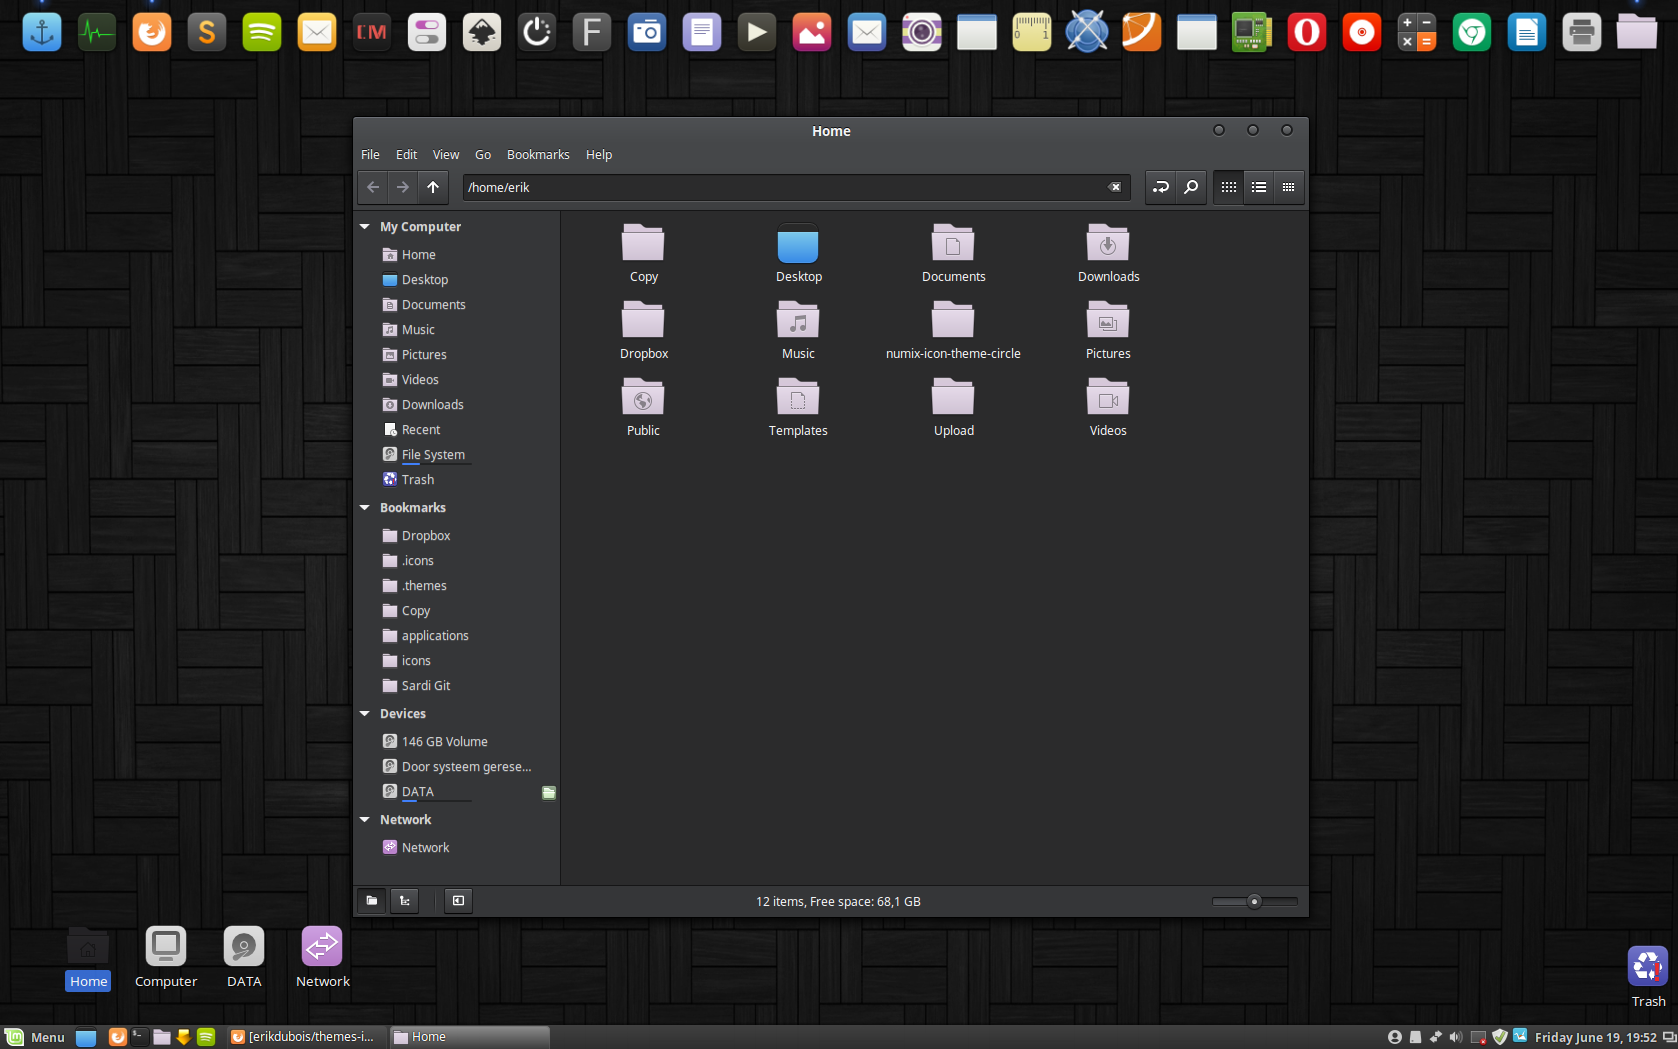Launch Opera from the top dock
The image size is (1678, 1049).
[1307, 32]
